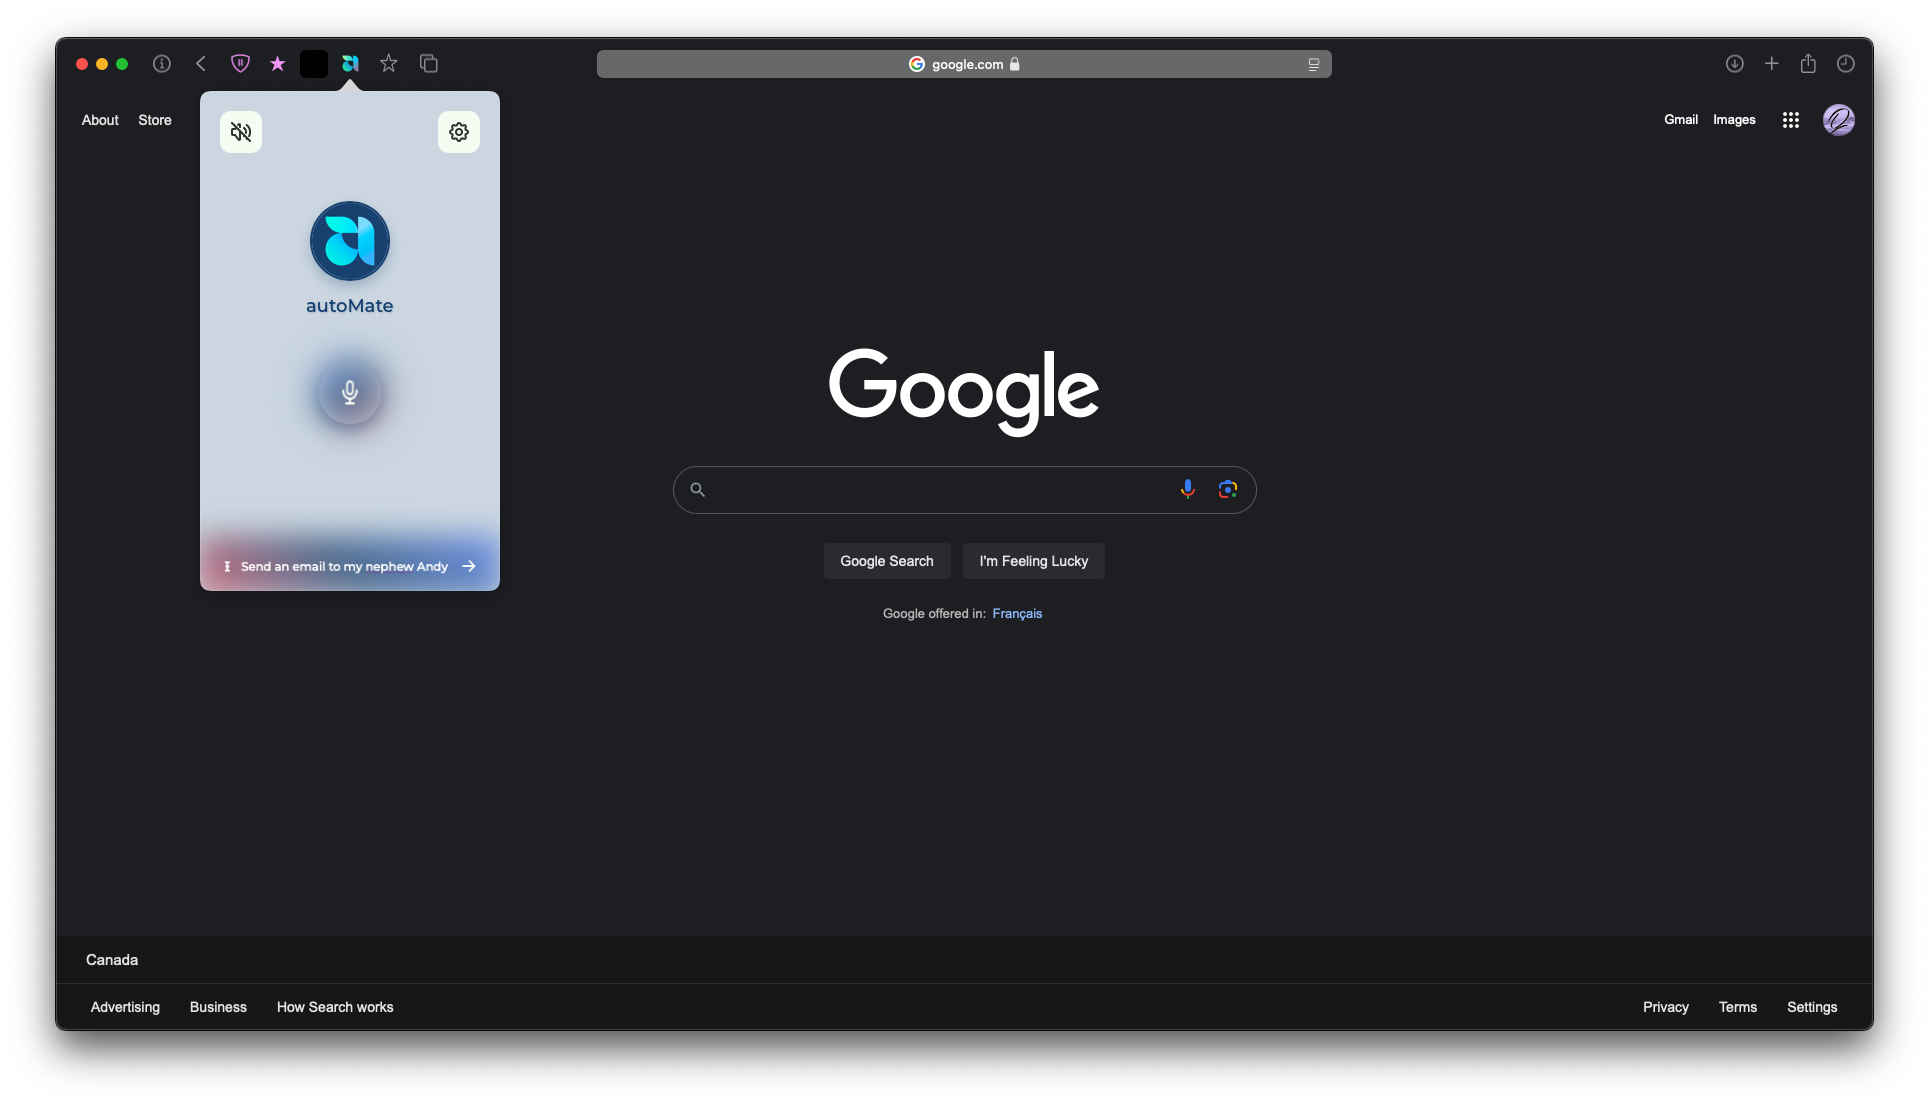Share the current page from the toolbar
Viewport: 1929px width, 1104px height.
pos(1808,63)
